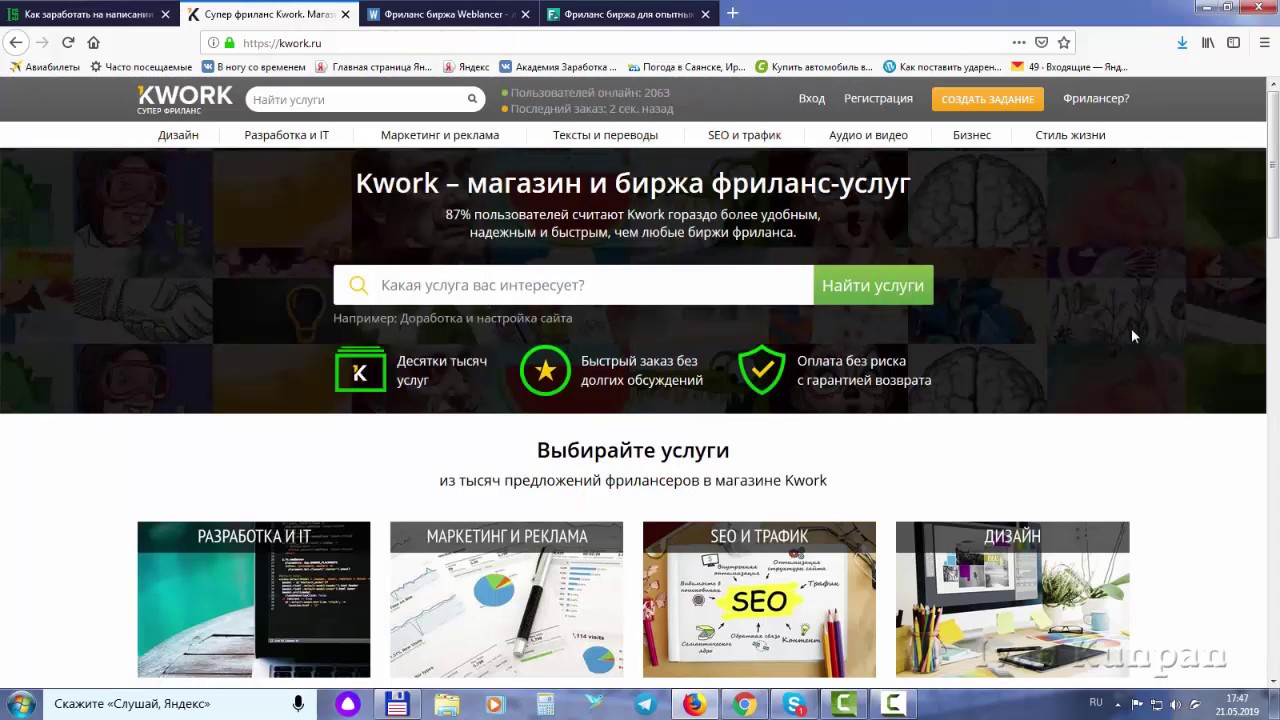Open a new browser tab
This screenshot has width=1280, height=720.
pyautogui.click(x=732, y=14)
